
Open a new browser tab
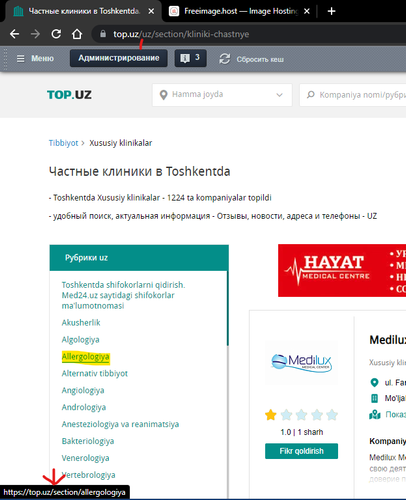tap(331, 11)
